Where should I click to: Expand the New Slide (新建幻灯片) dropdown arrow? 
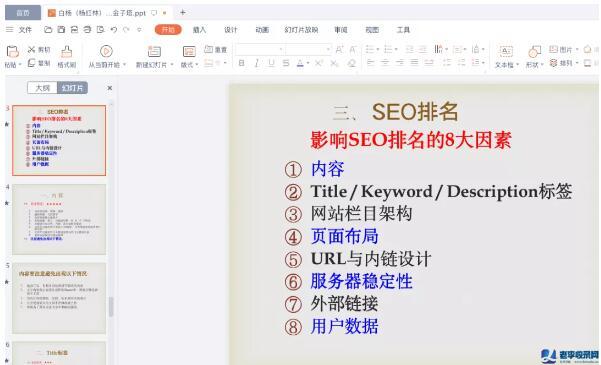[172, 64]
